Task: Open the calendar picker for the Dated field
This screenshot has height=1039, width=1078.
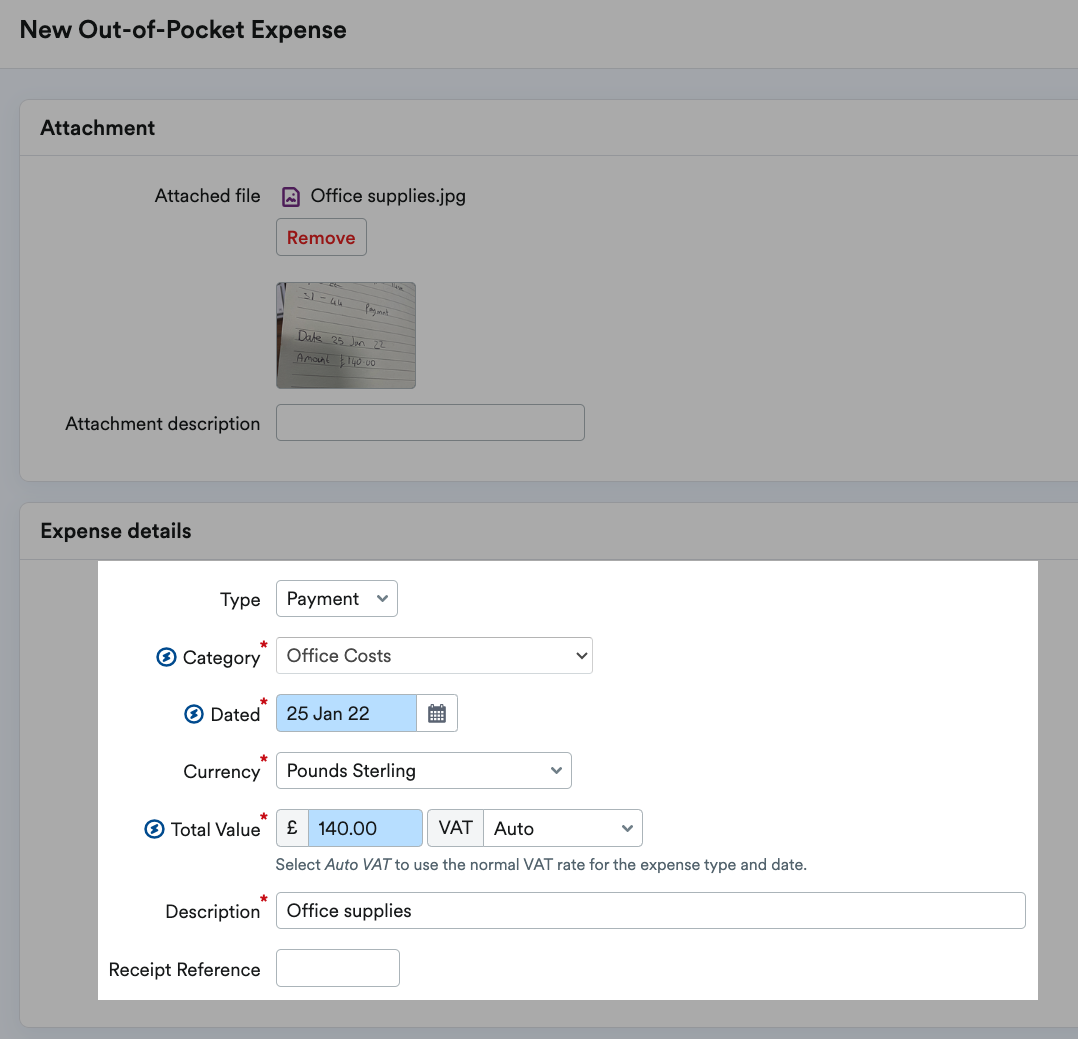Action: (437, 712)
